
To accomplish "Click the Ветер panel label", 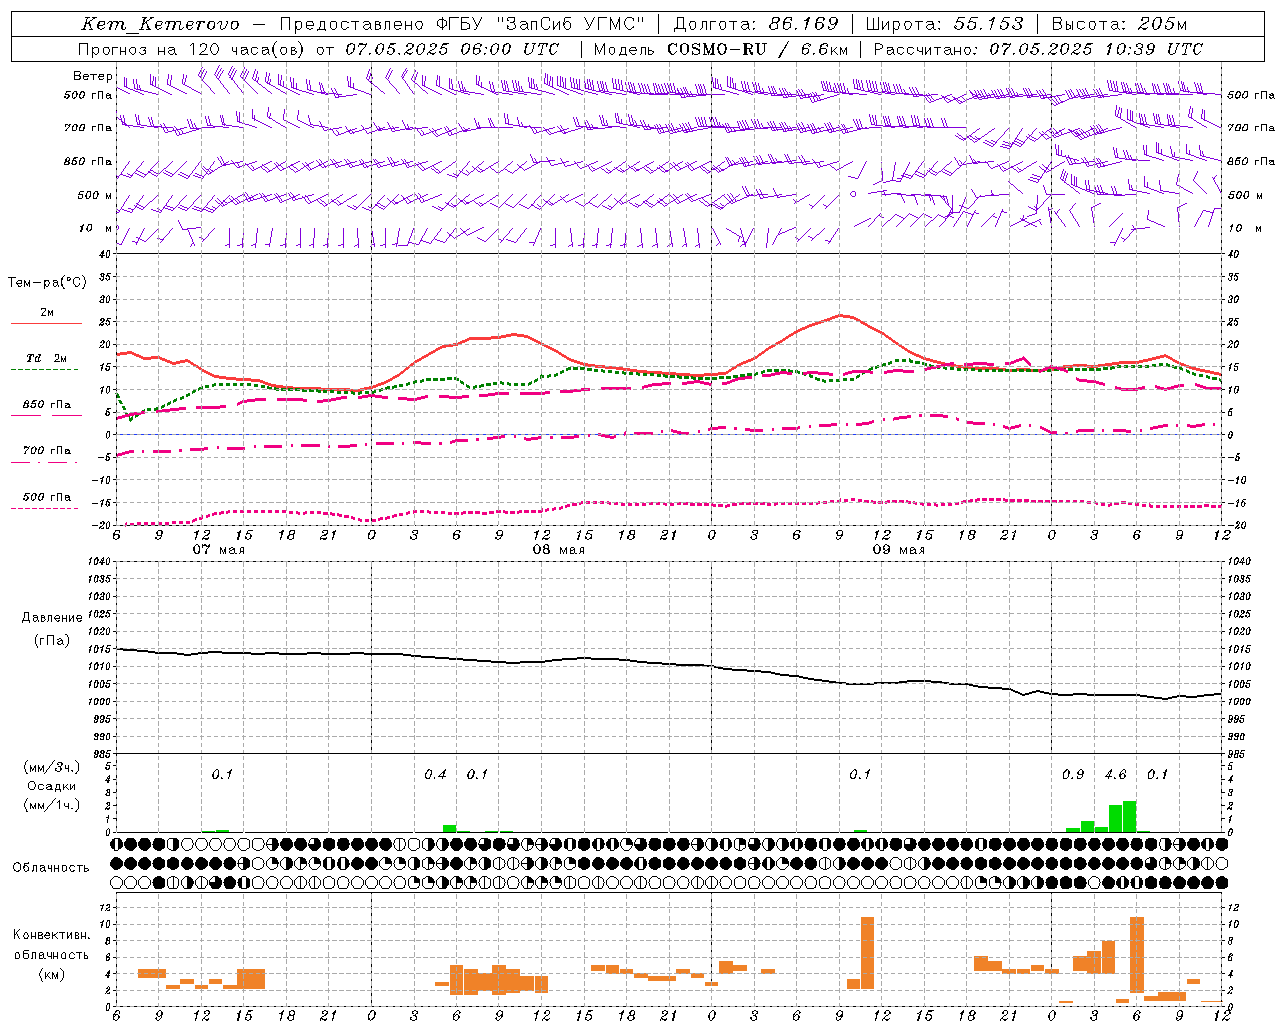I will click(92, 76).
